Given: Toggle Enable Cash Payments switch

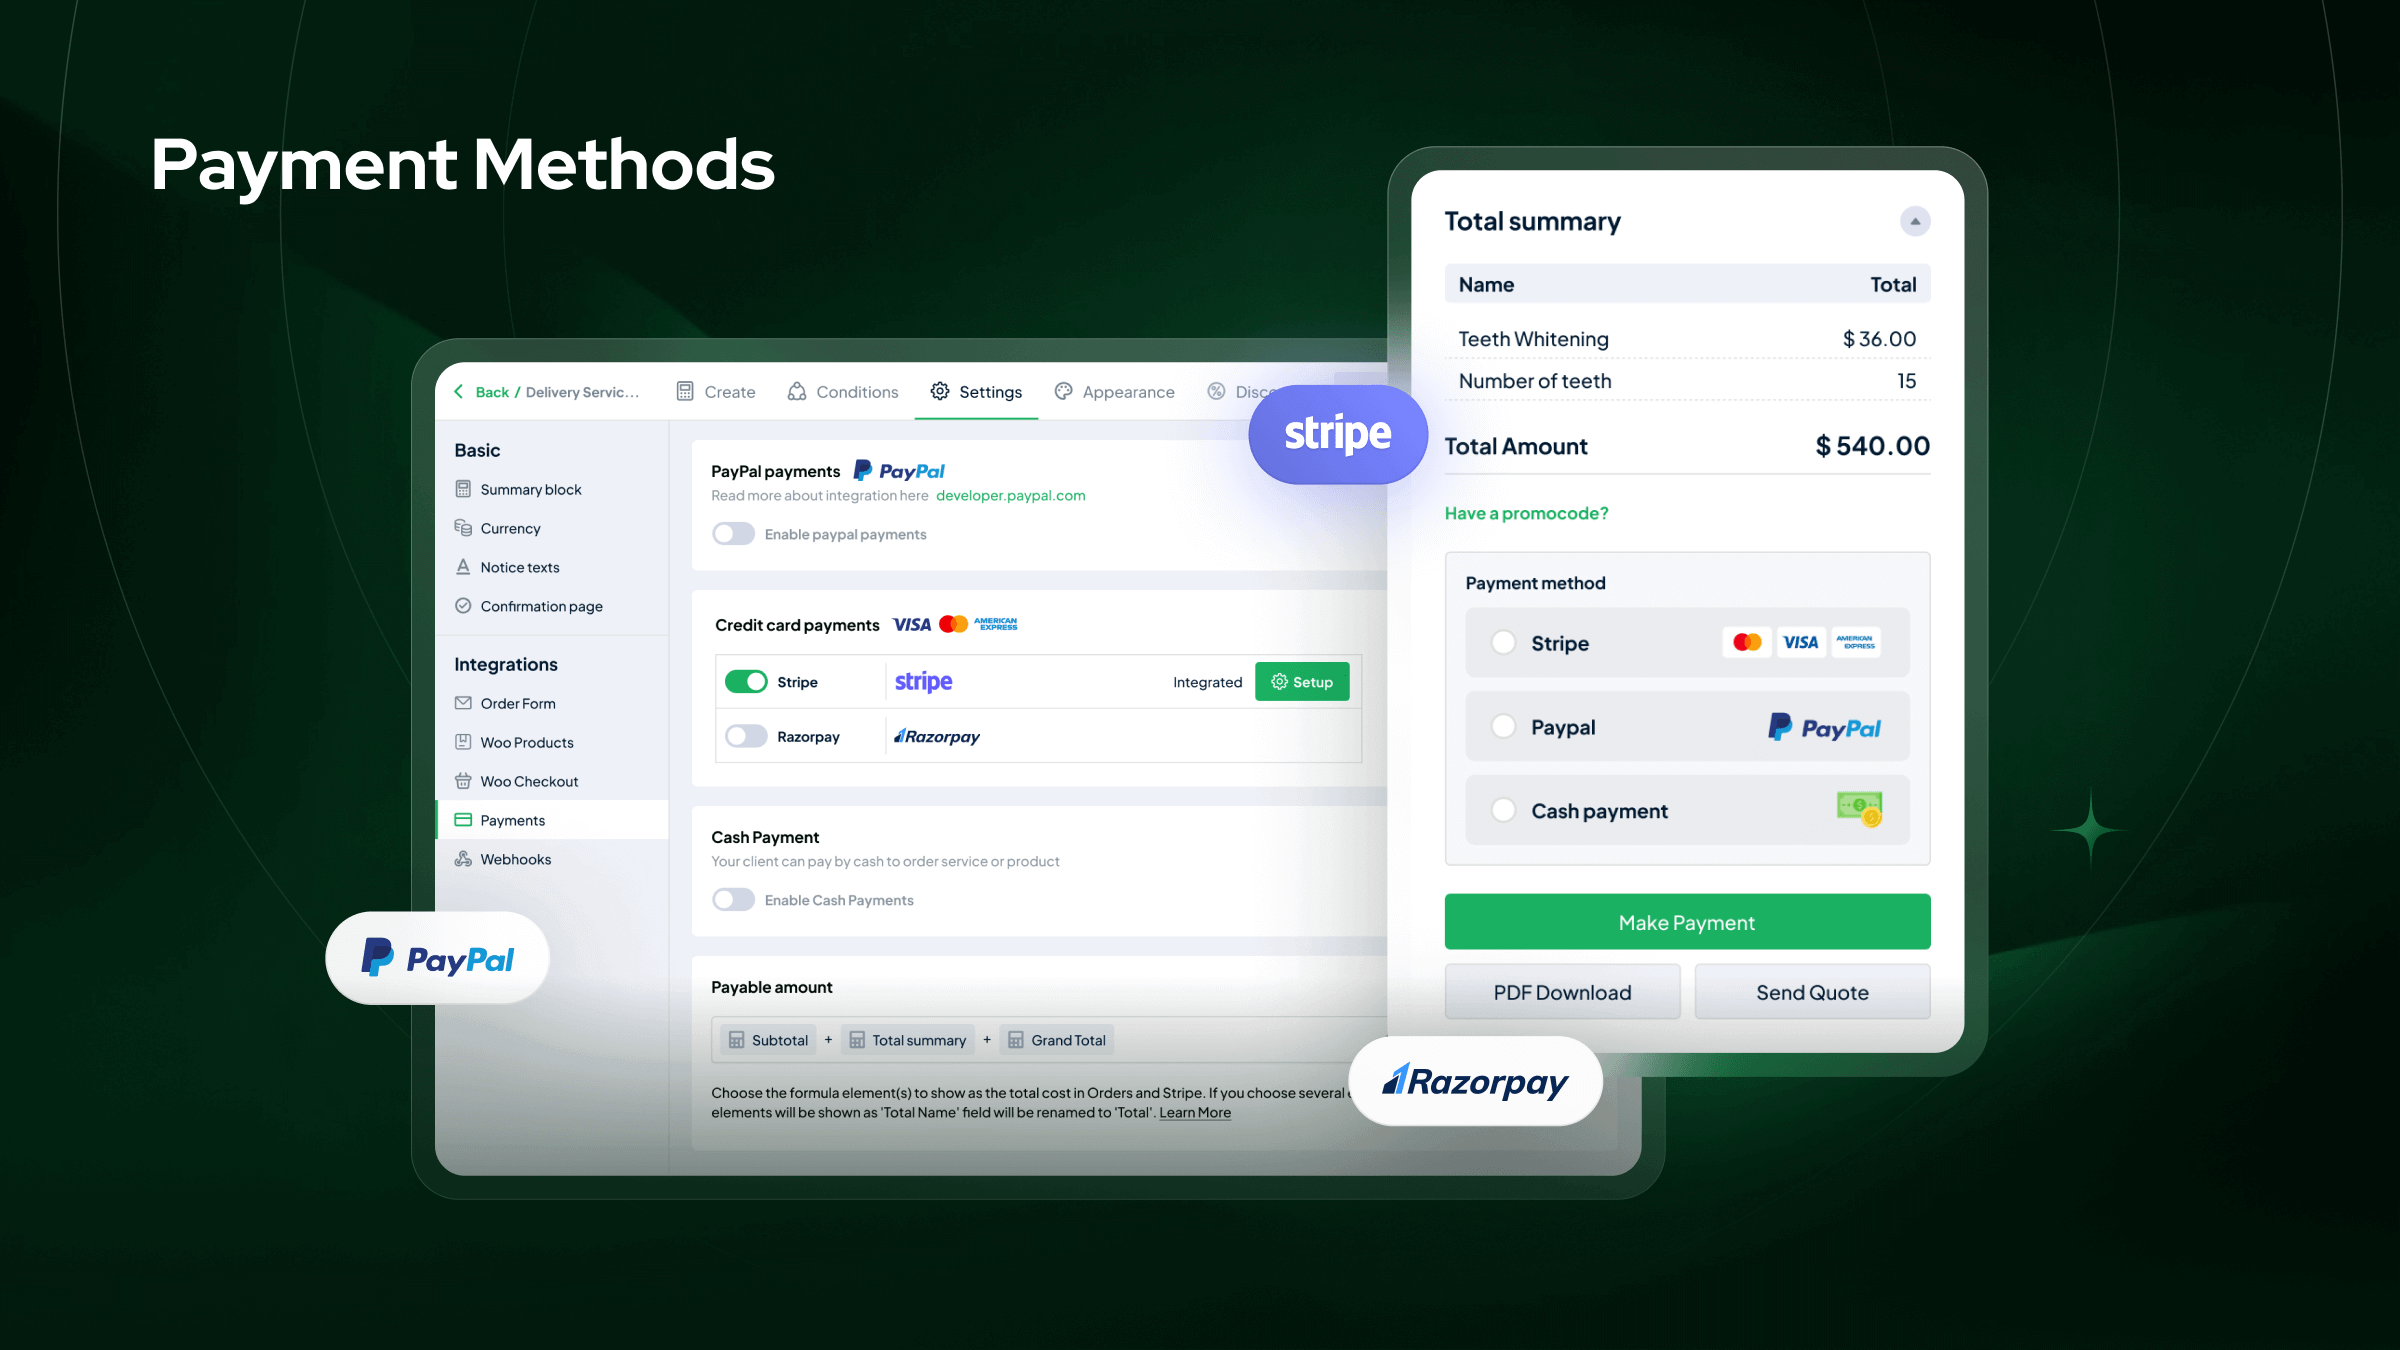Looking at the screenshot, I should [732, 898].
